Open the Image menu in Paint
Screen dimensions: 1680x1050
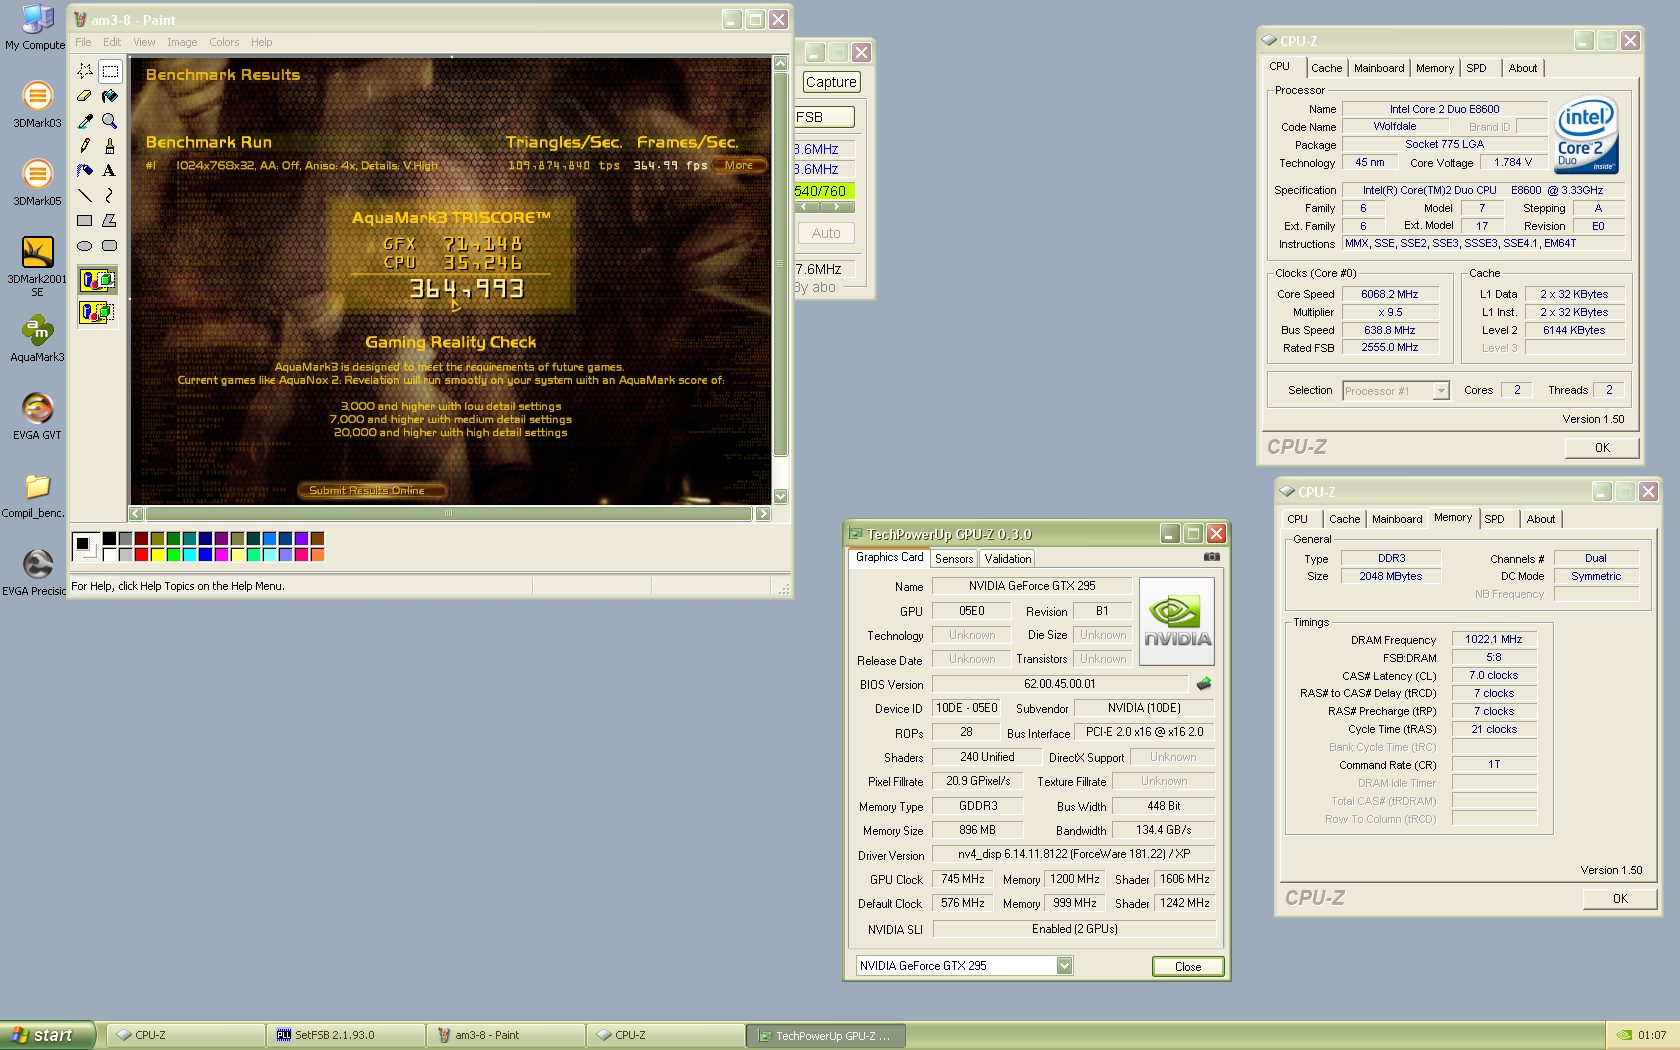pos(182,42)
